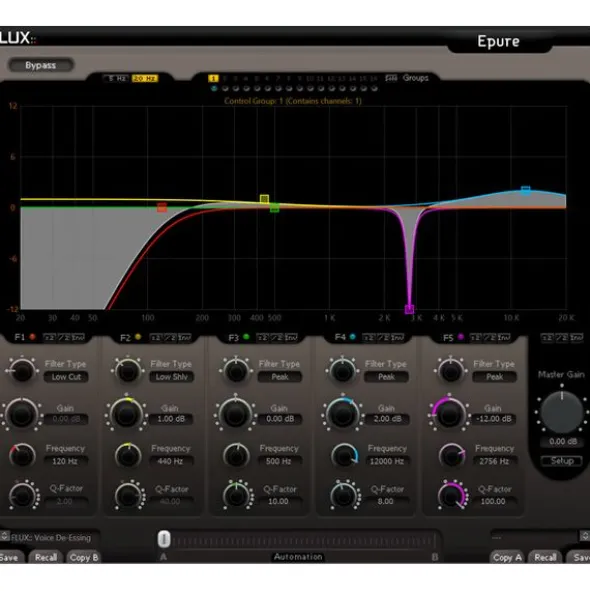Click the x2 button for band F2
Screen dimensions: 590x591
(x=156, y=337)
